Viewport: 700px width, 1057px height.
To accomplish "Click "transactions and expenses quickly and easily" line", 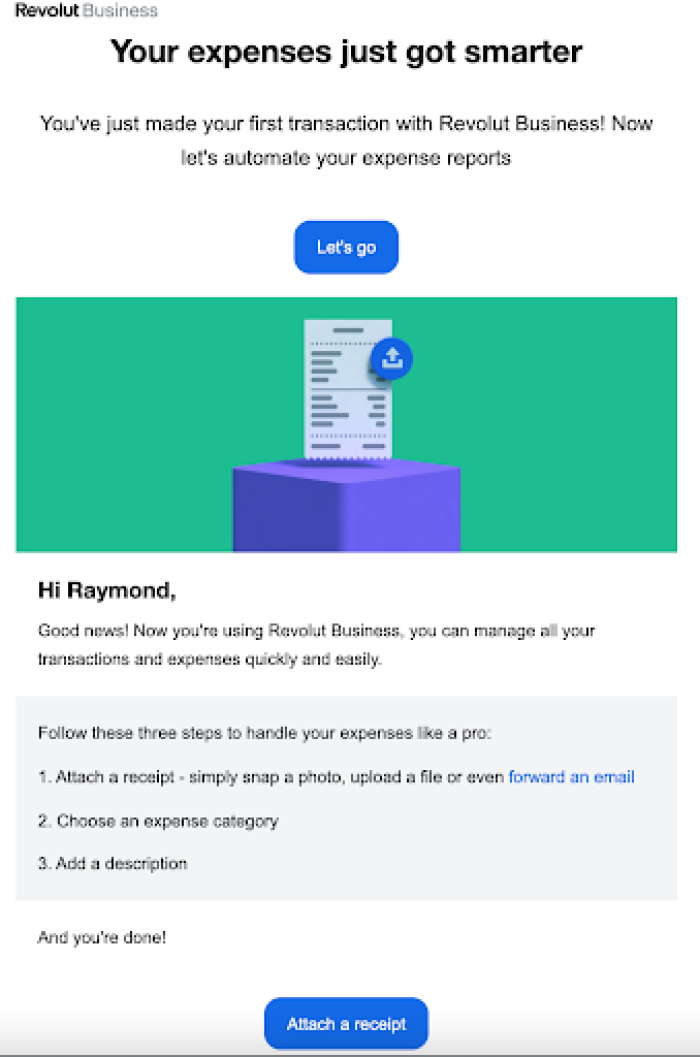I will click(x=210, y=659).
